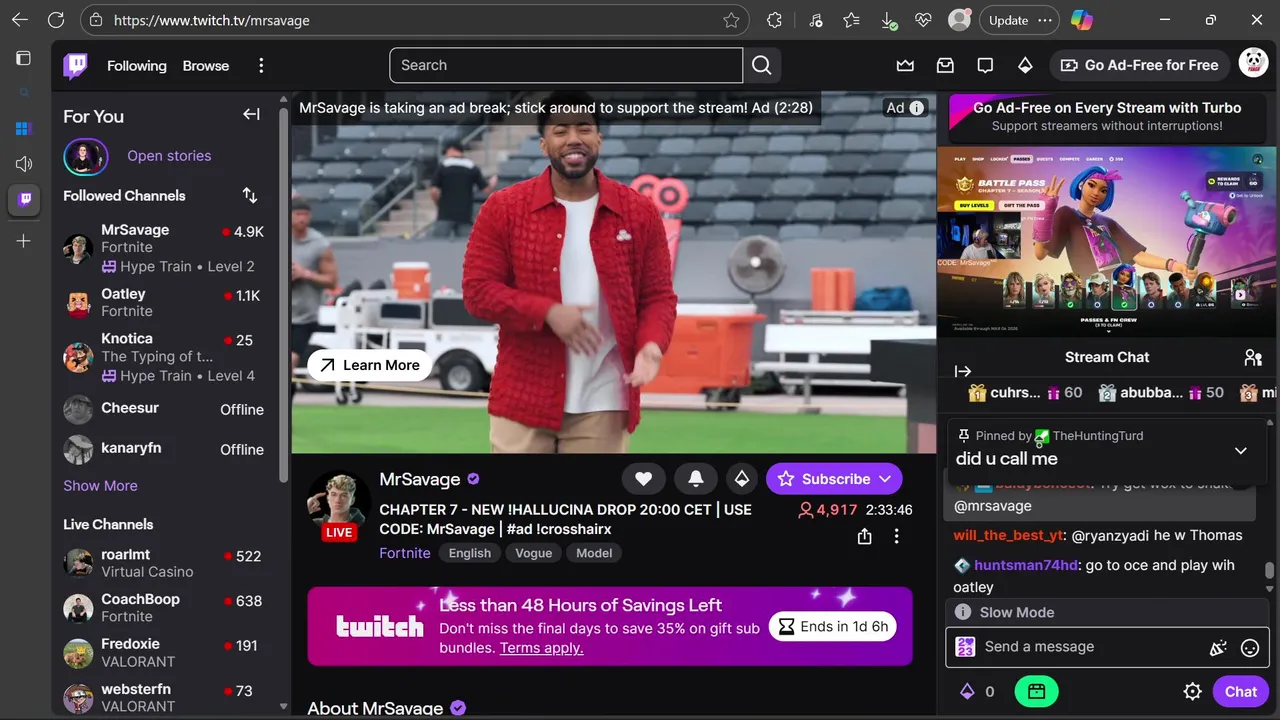
Task: Open Prime loot crown icon
Action: point(905,66)
